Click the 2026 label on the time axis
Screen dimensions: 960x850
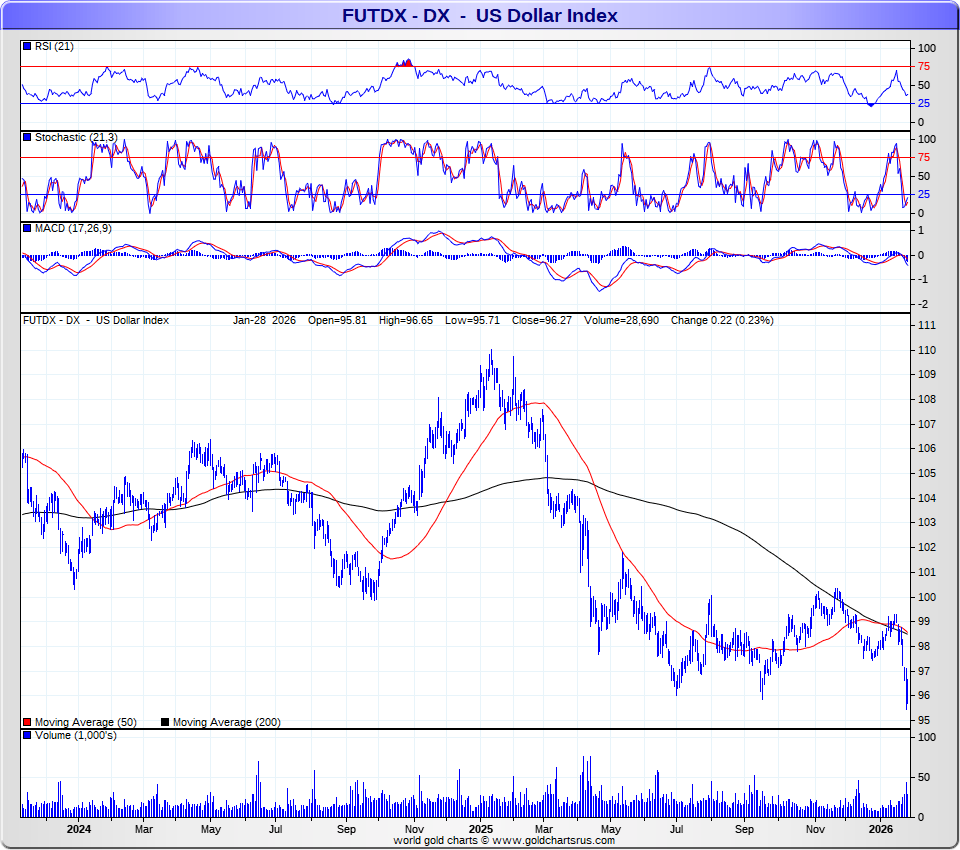point(880,829)
